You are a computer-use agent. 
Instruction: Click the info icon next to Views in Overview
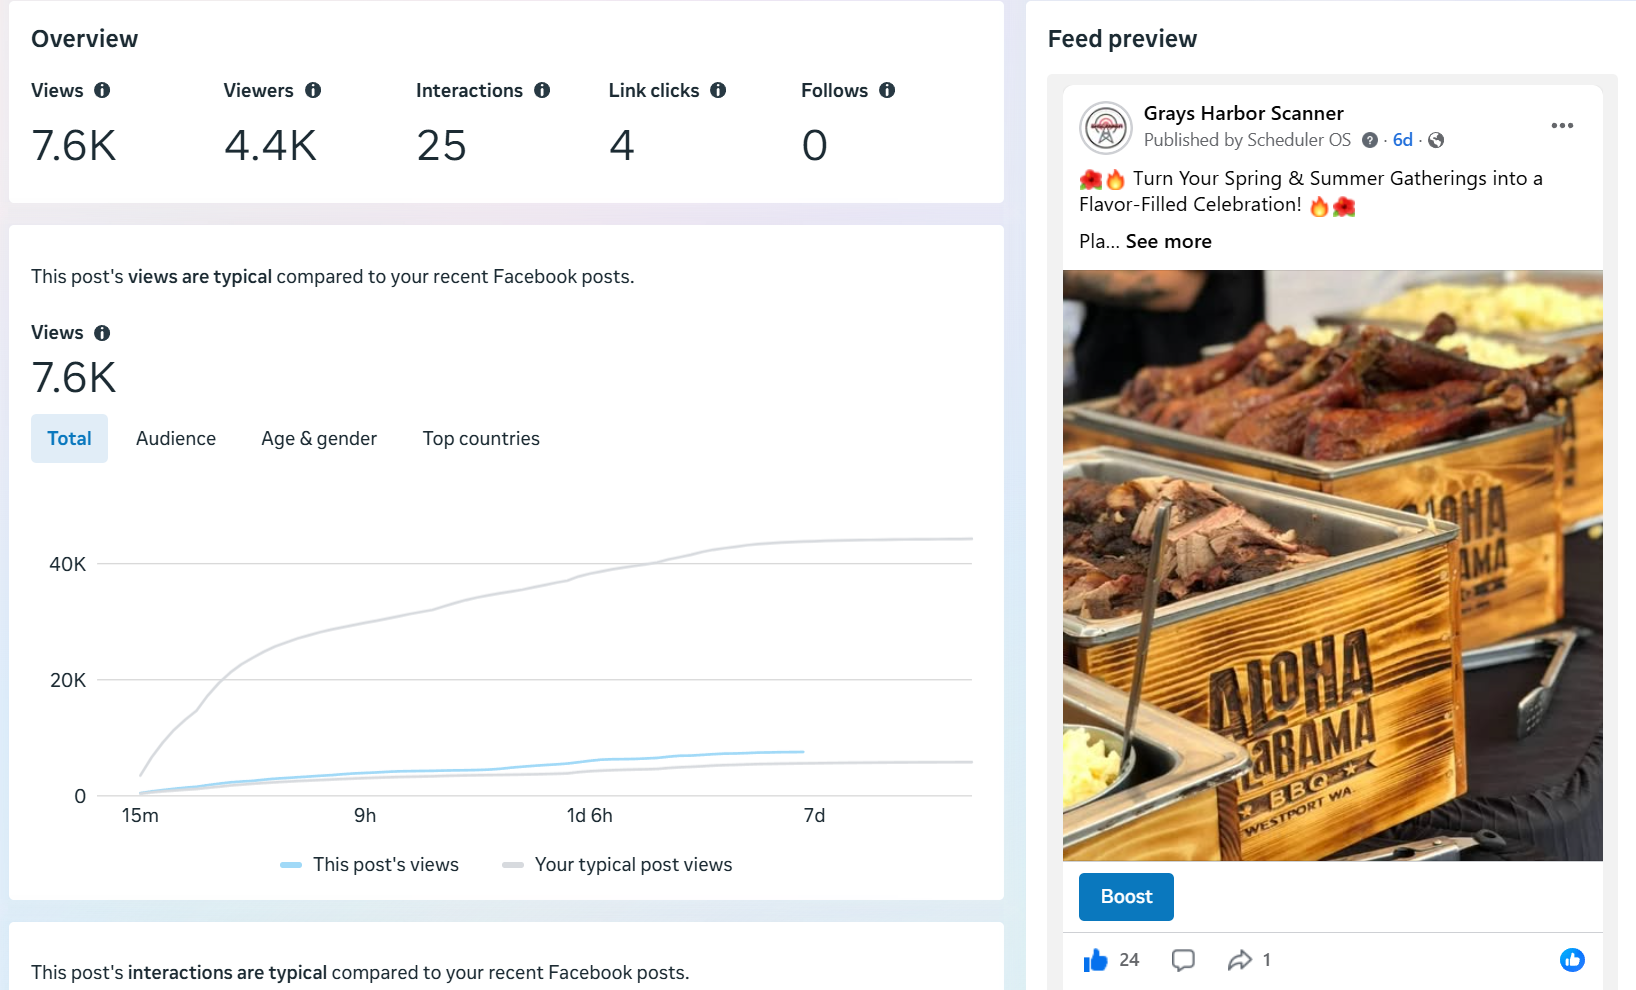click(102, 90)
